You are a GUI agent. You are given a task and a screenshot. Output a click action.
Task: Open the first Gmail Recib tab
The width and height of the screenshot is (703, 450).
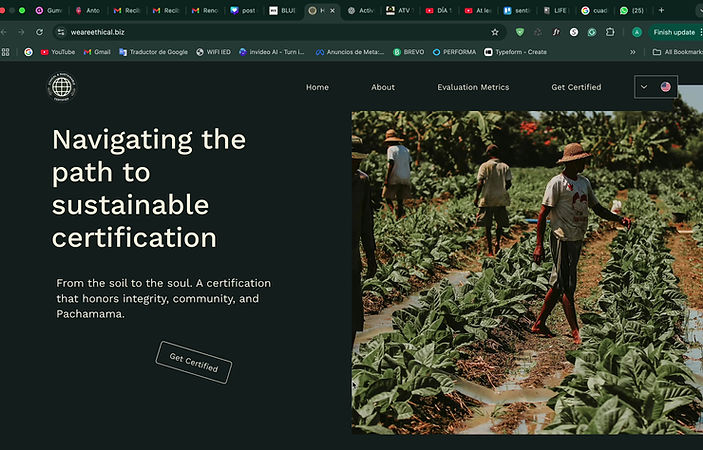126,10
